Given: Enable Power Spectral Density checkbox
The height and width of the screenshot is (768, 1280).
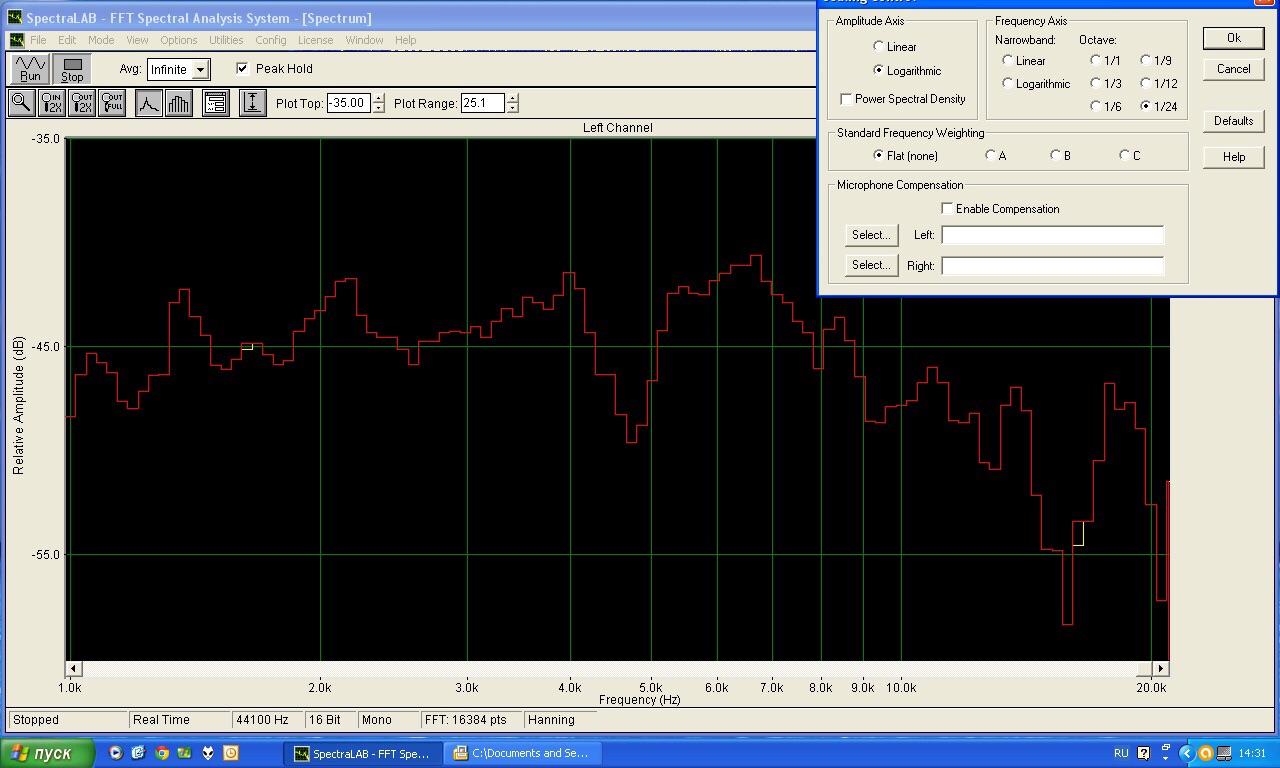Looking at the screenshot, I should click(x=847, y=99).
